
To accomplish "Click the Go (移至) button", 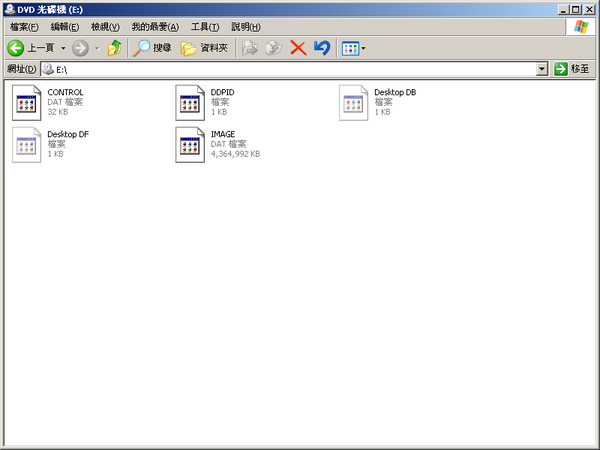I will point(572,69).
